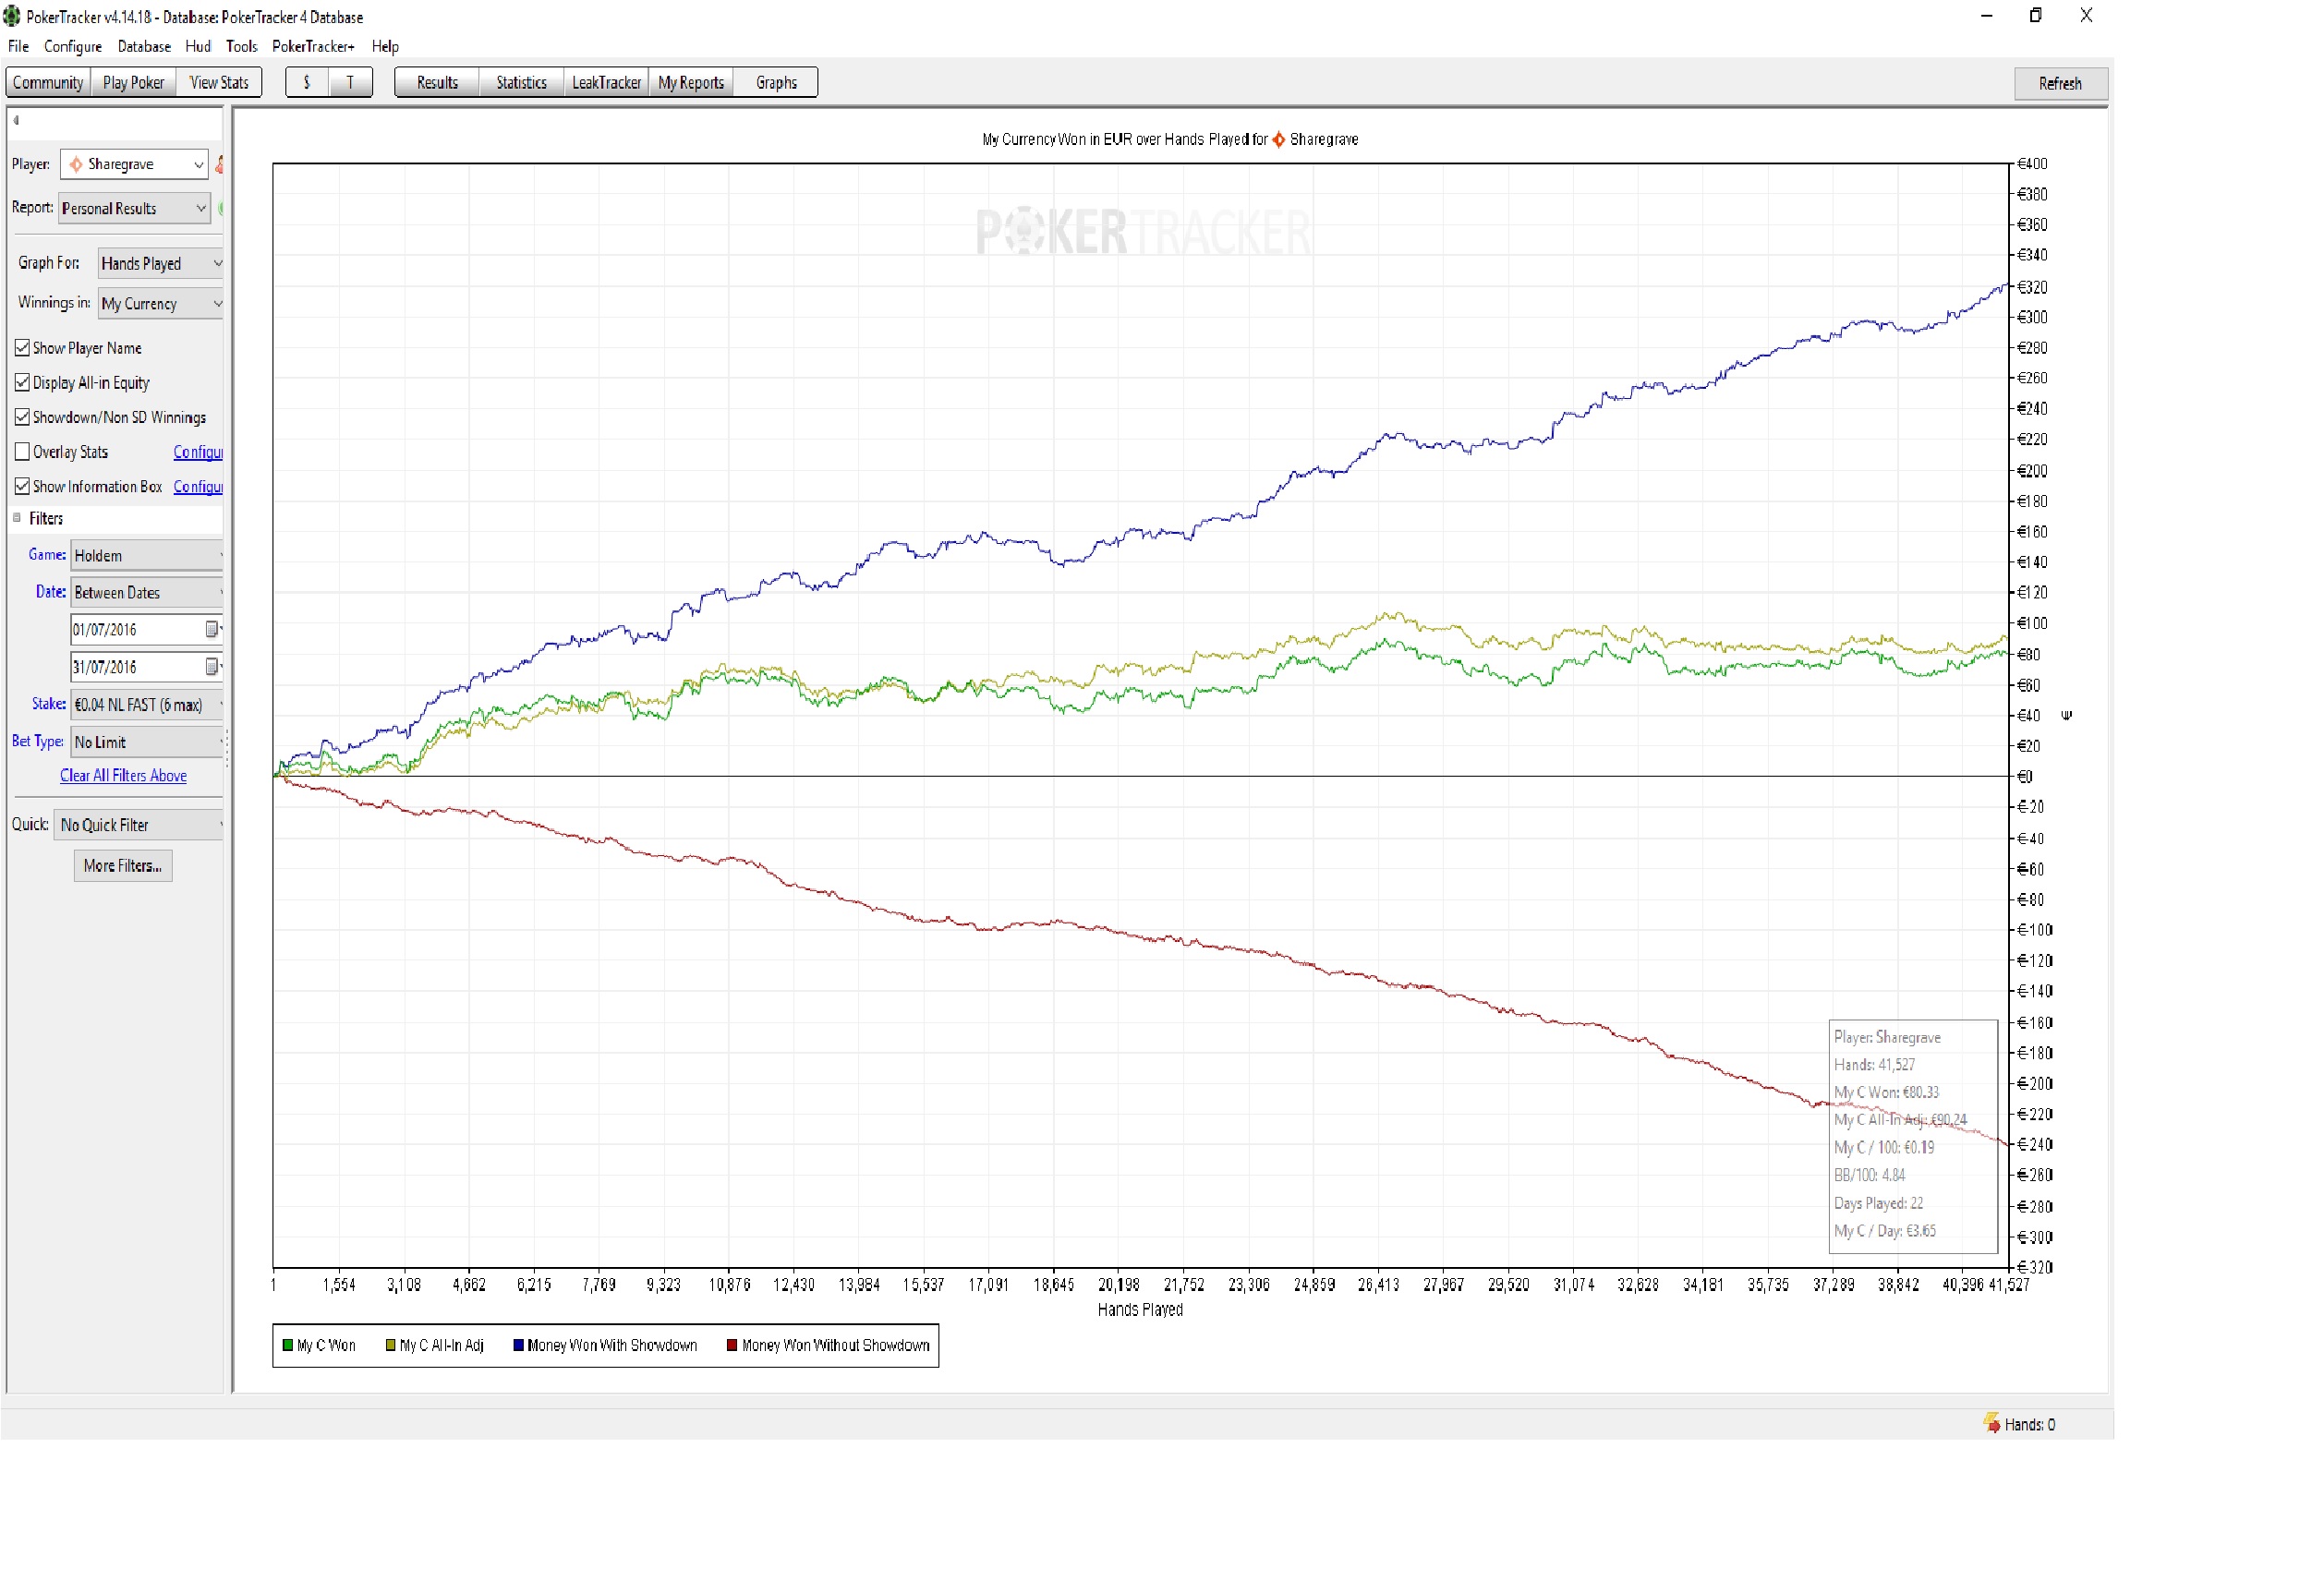Uncheck Display All-in Equity
Screen dimensions: 2324x1581
tap(22, 383)
